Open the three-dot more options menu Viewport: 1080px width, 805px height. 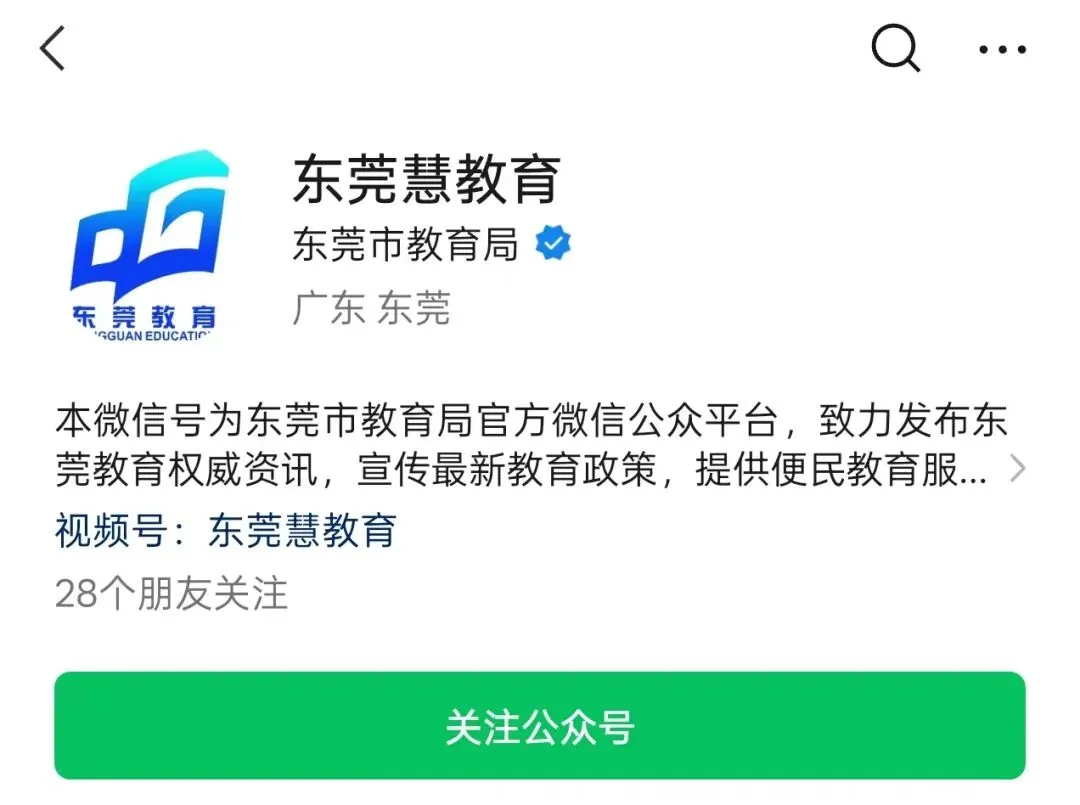point(1002,49)
